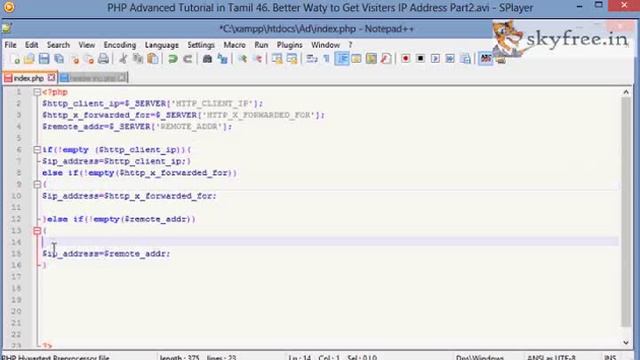Click the Copy toolbar icon

coord(138,59)
